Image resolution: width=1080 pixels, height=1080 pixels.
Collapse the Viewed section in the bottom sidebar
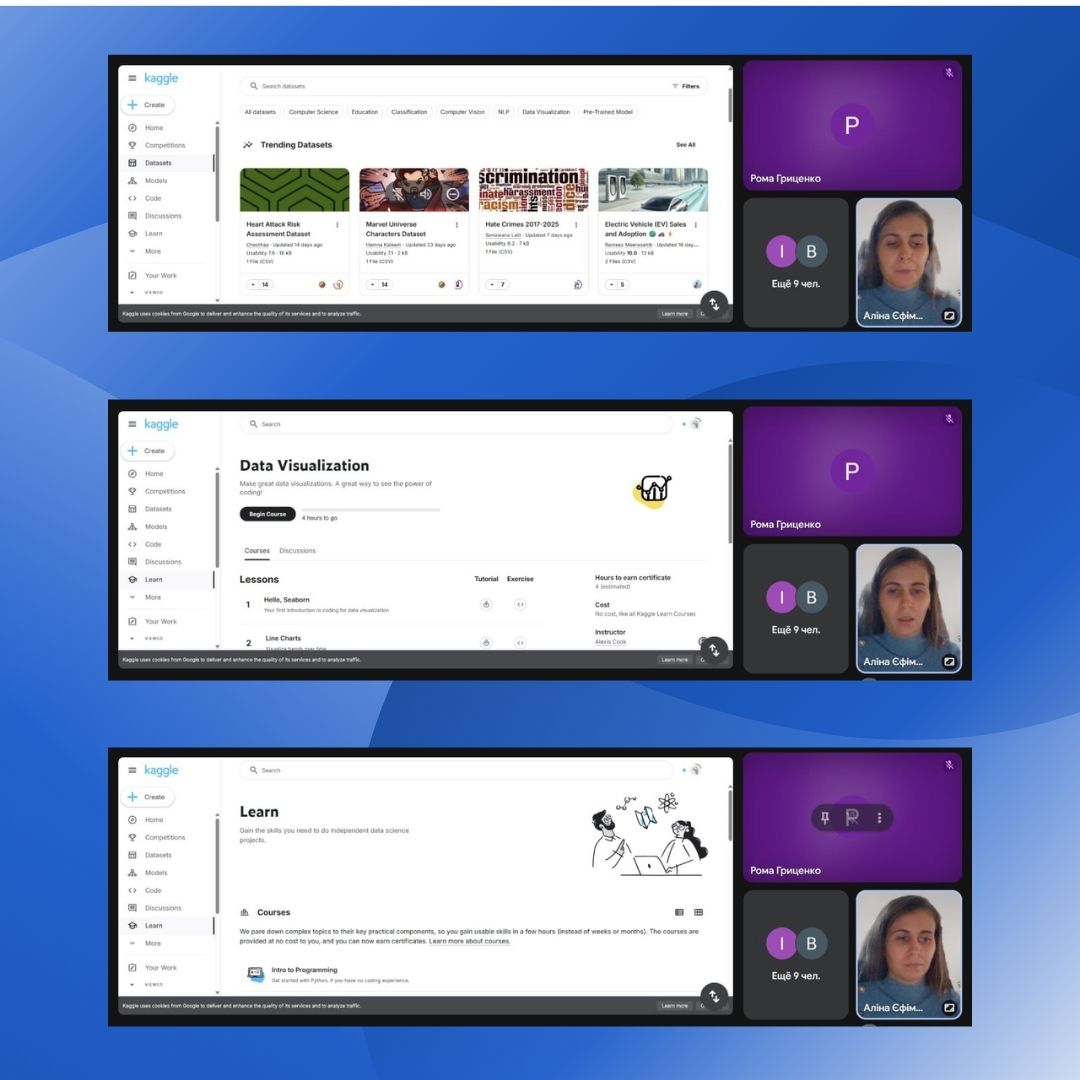click(x=132, y=985)
